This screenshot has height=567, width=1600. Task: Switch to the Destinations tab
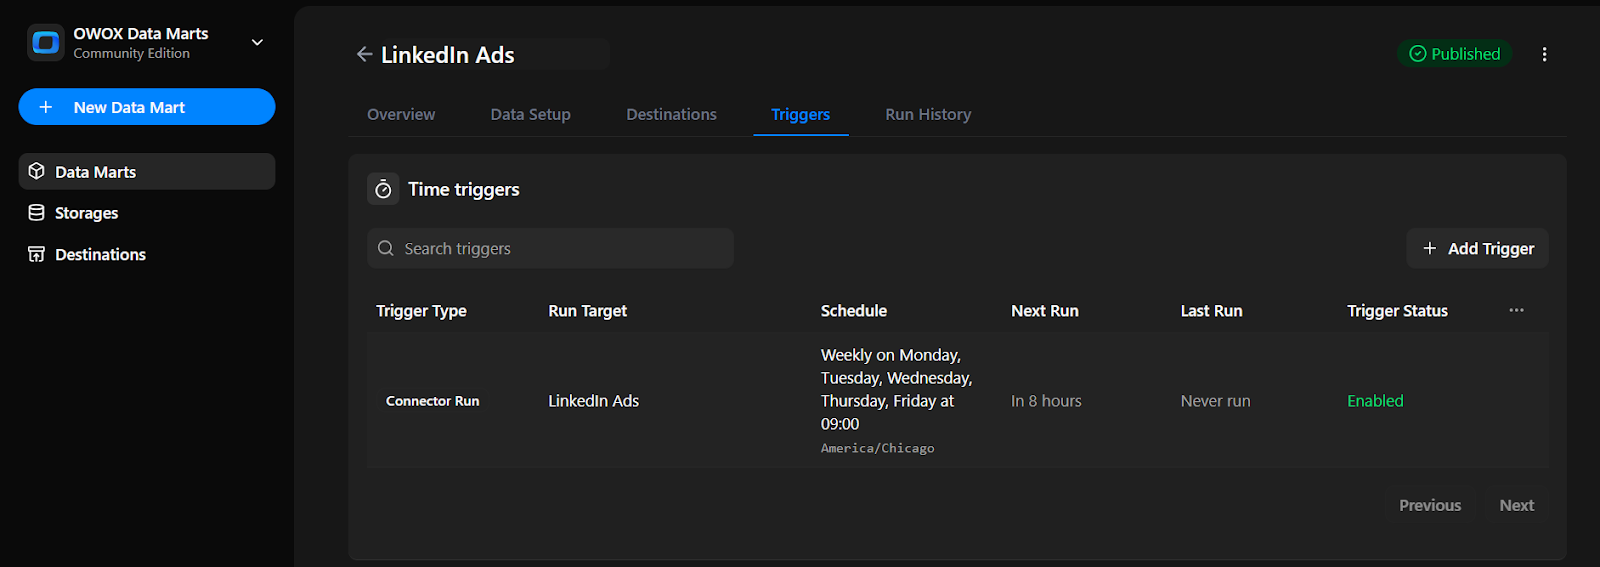coord(672,114)
